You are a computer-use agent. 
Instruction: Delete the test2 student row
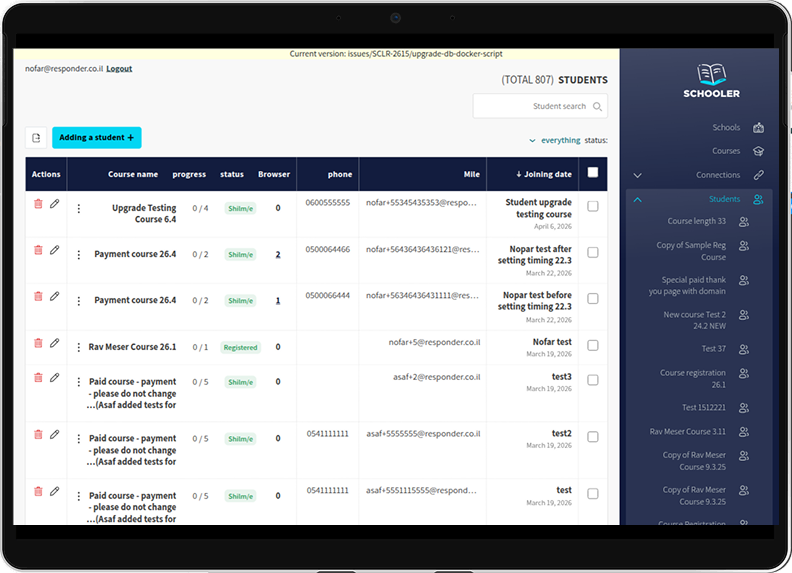pos(38,435)
